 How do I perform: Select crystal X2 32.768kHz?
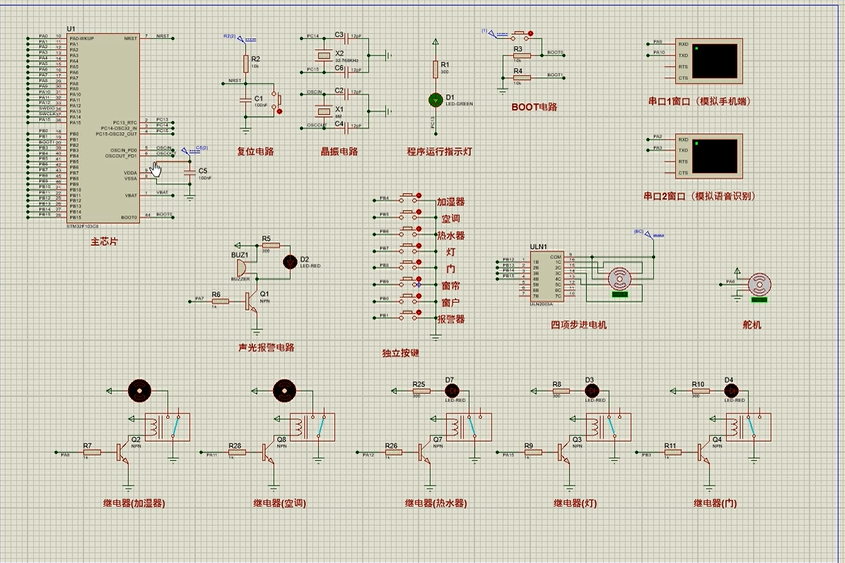tap(323, 54)
